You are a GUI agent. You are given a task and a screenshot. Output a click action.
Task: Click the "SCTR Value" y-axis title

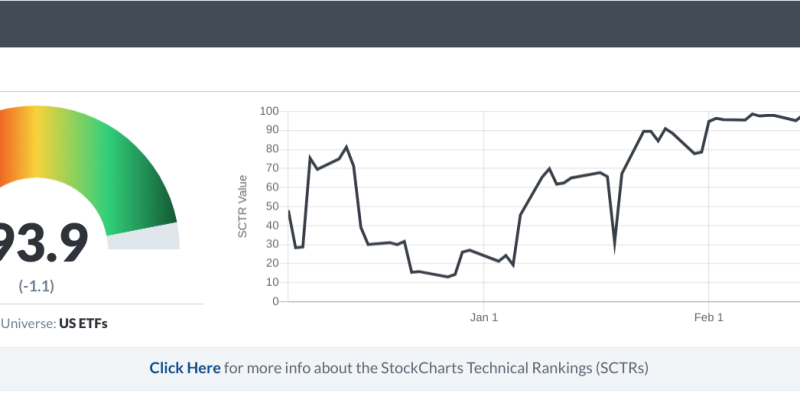[x=242, y=206]
